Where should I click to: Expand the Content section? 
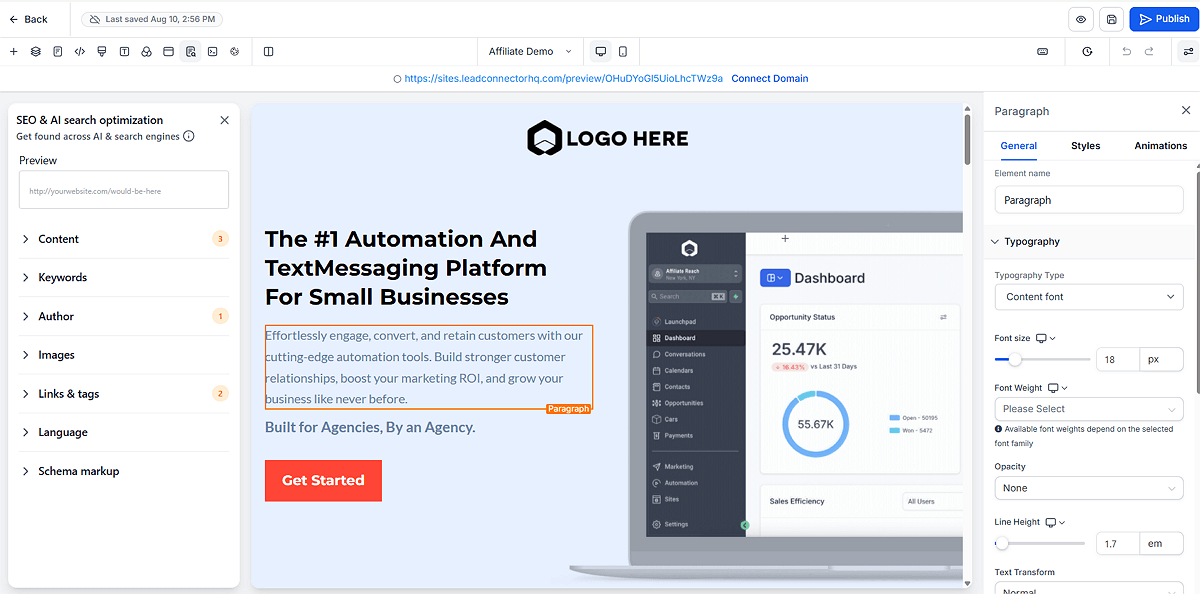pyautogui.click(x=124, y=239)
